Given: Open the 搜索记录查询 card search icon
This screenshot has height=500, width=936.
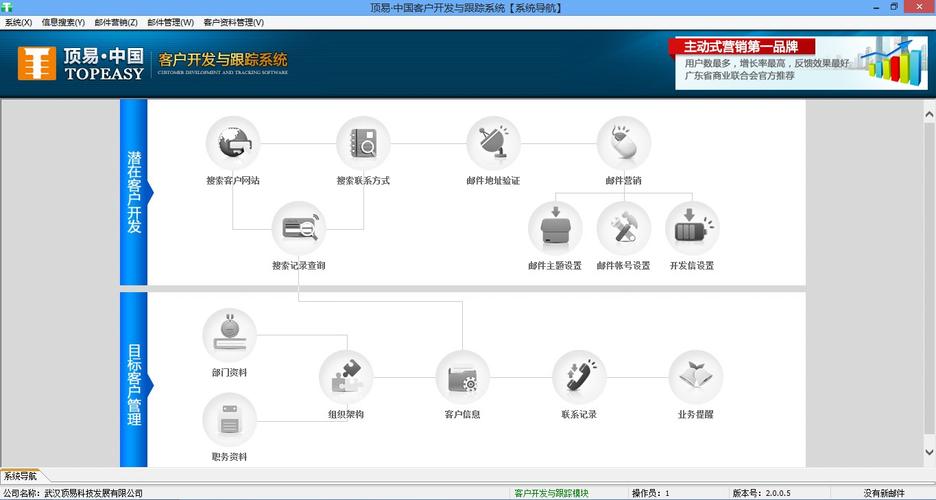Looking at the screenshot, I should click(298, 229).
